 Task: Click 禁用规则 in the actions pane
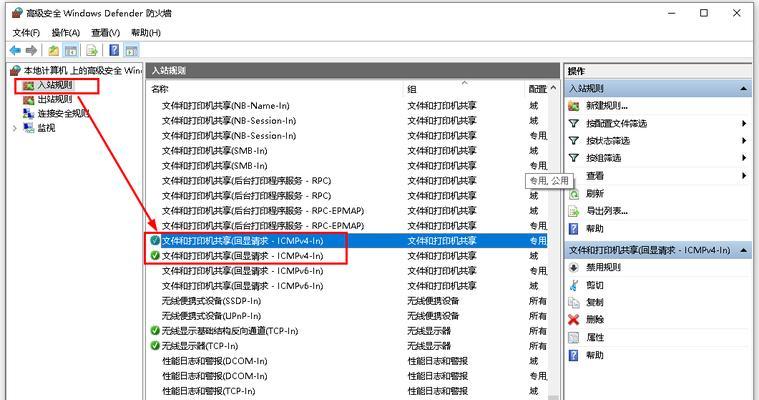click(603, 267)
